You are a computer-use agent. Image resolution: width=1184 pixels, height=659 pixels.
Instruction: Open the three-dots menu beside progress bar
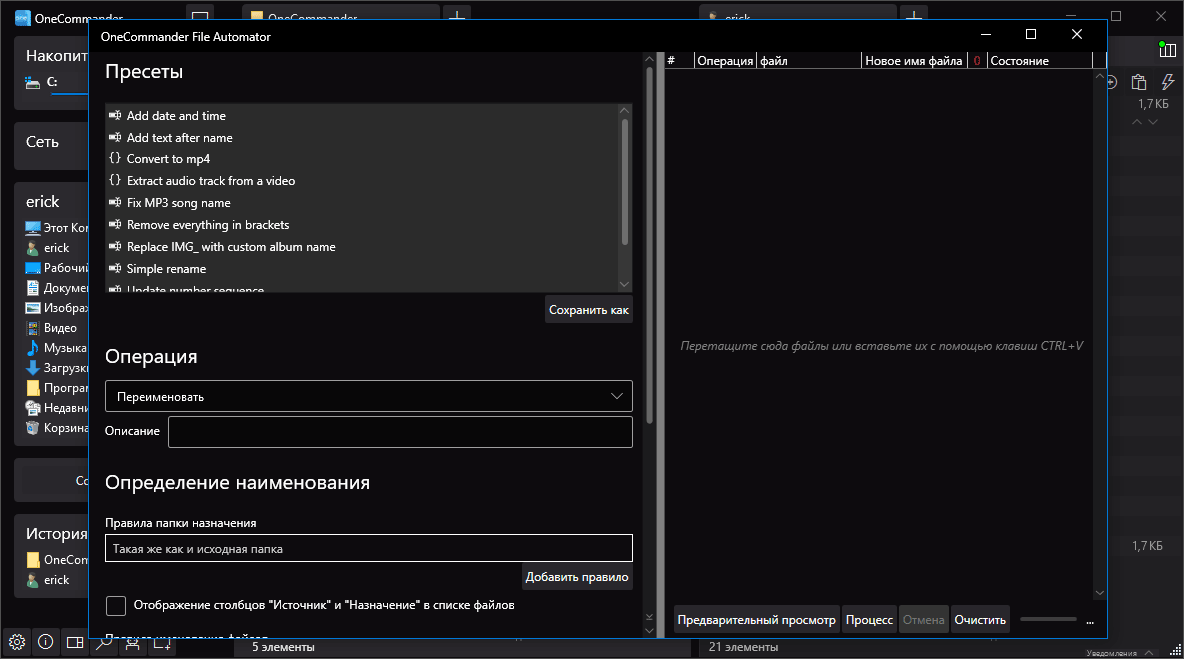(1090, 621)
